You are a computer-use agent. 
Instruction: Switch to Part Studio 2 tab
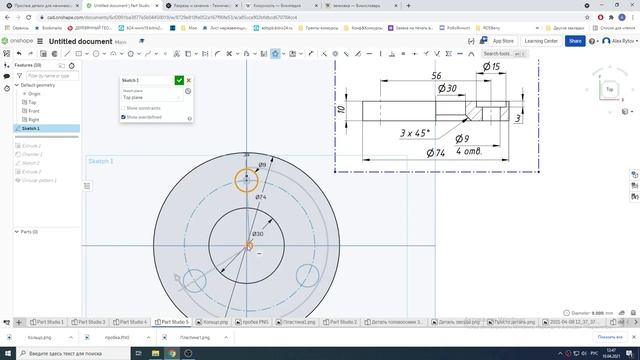[340, 322]
